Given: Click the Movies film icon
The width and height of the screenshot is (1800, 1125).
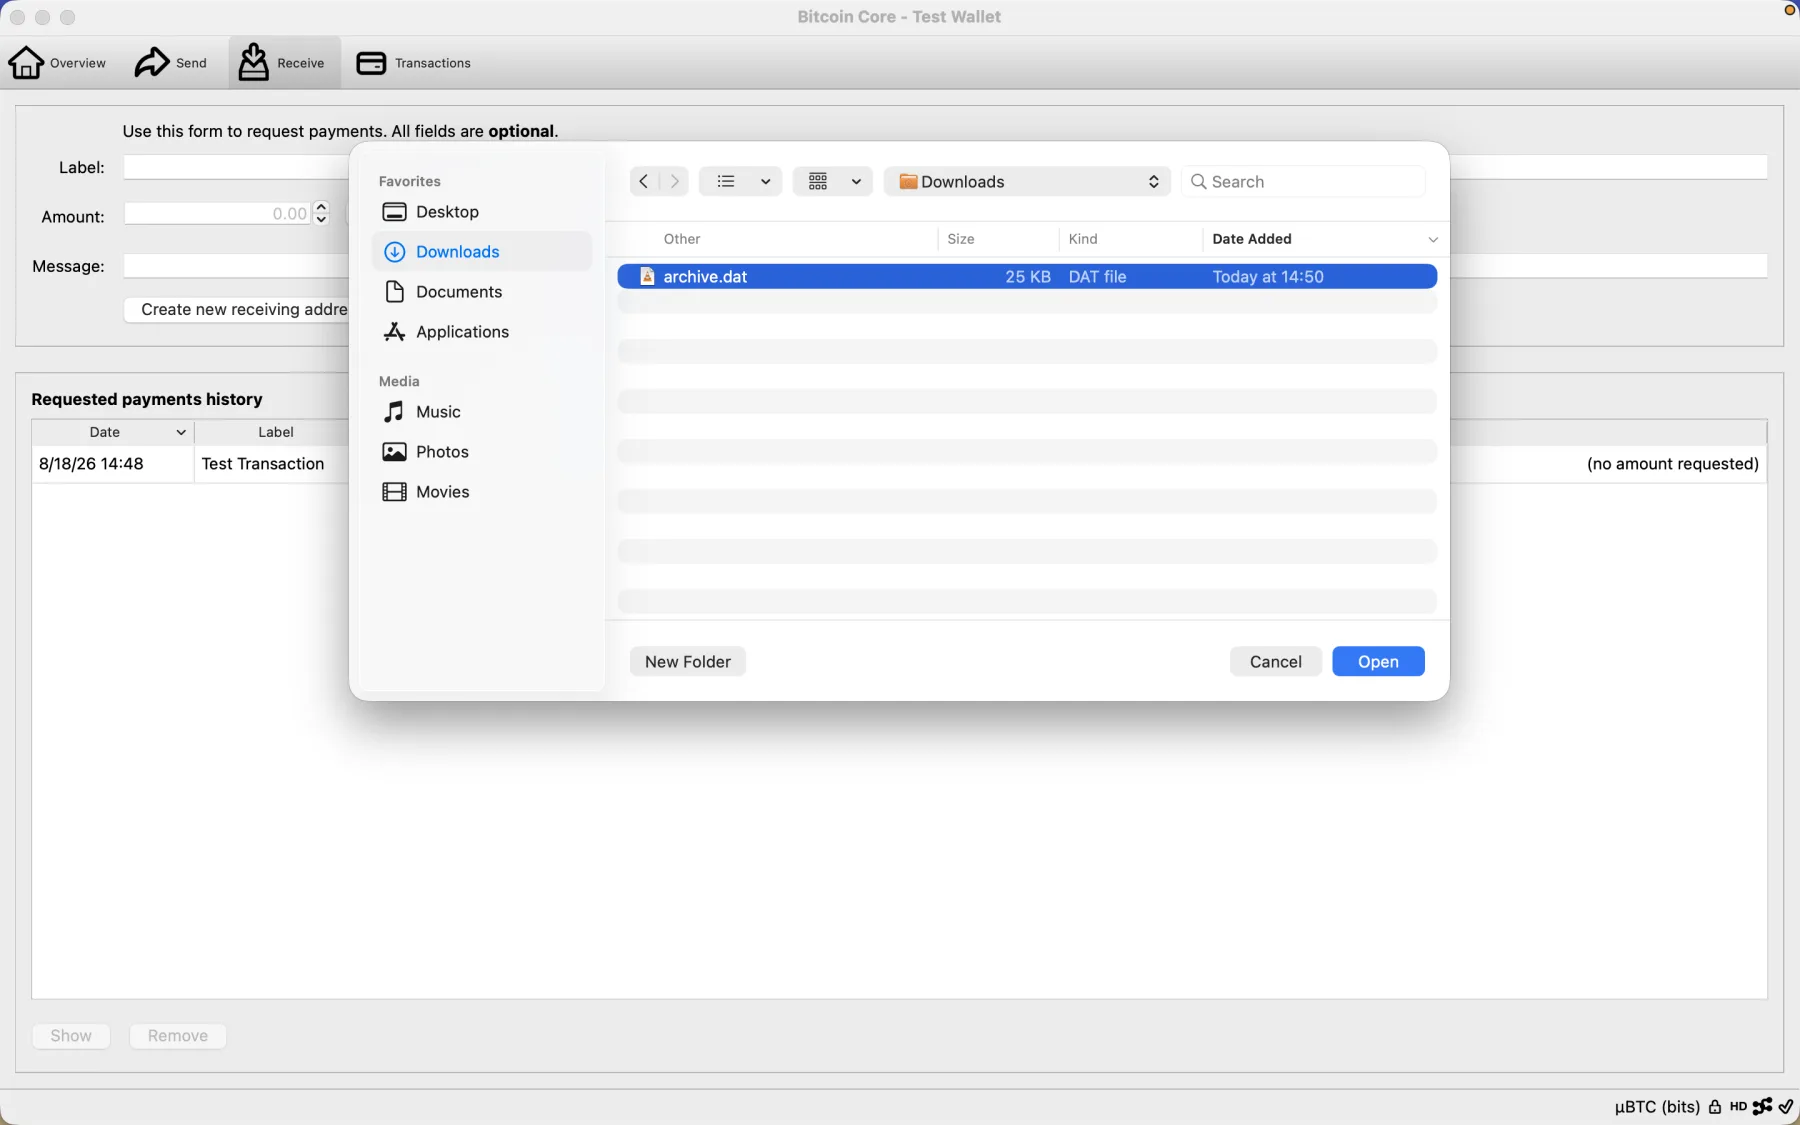Looking at the screenshot, I should [395, 492].
